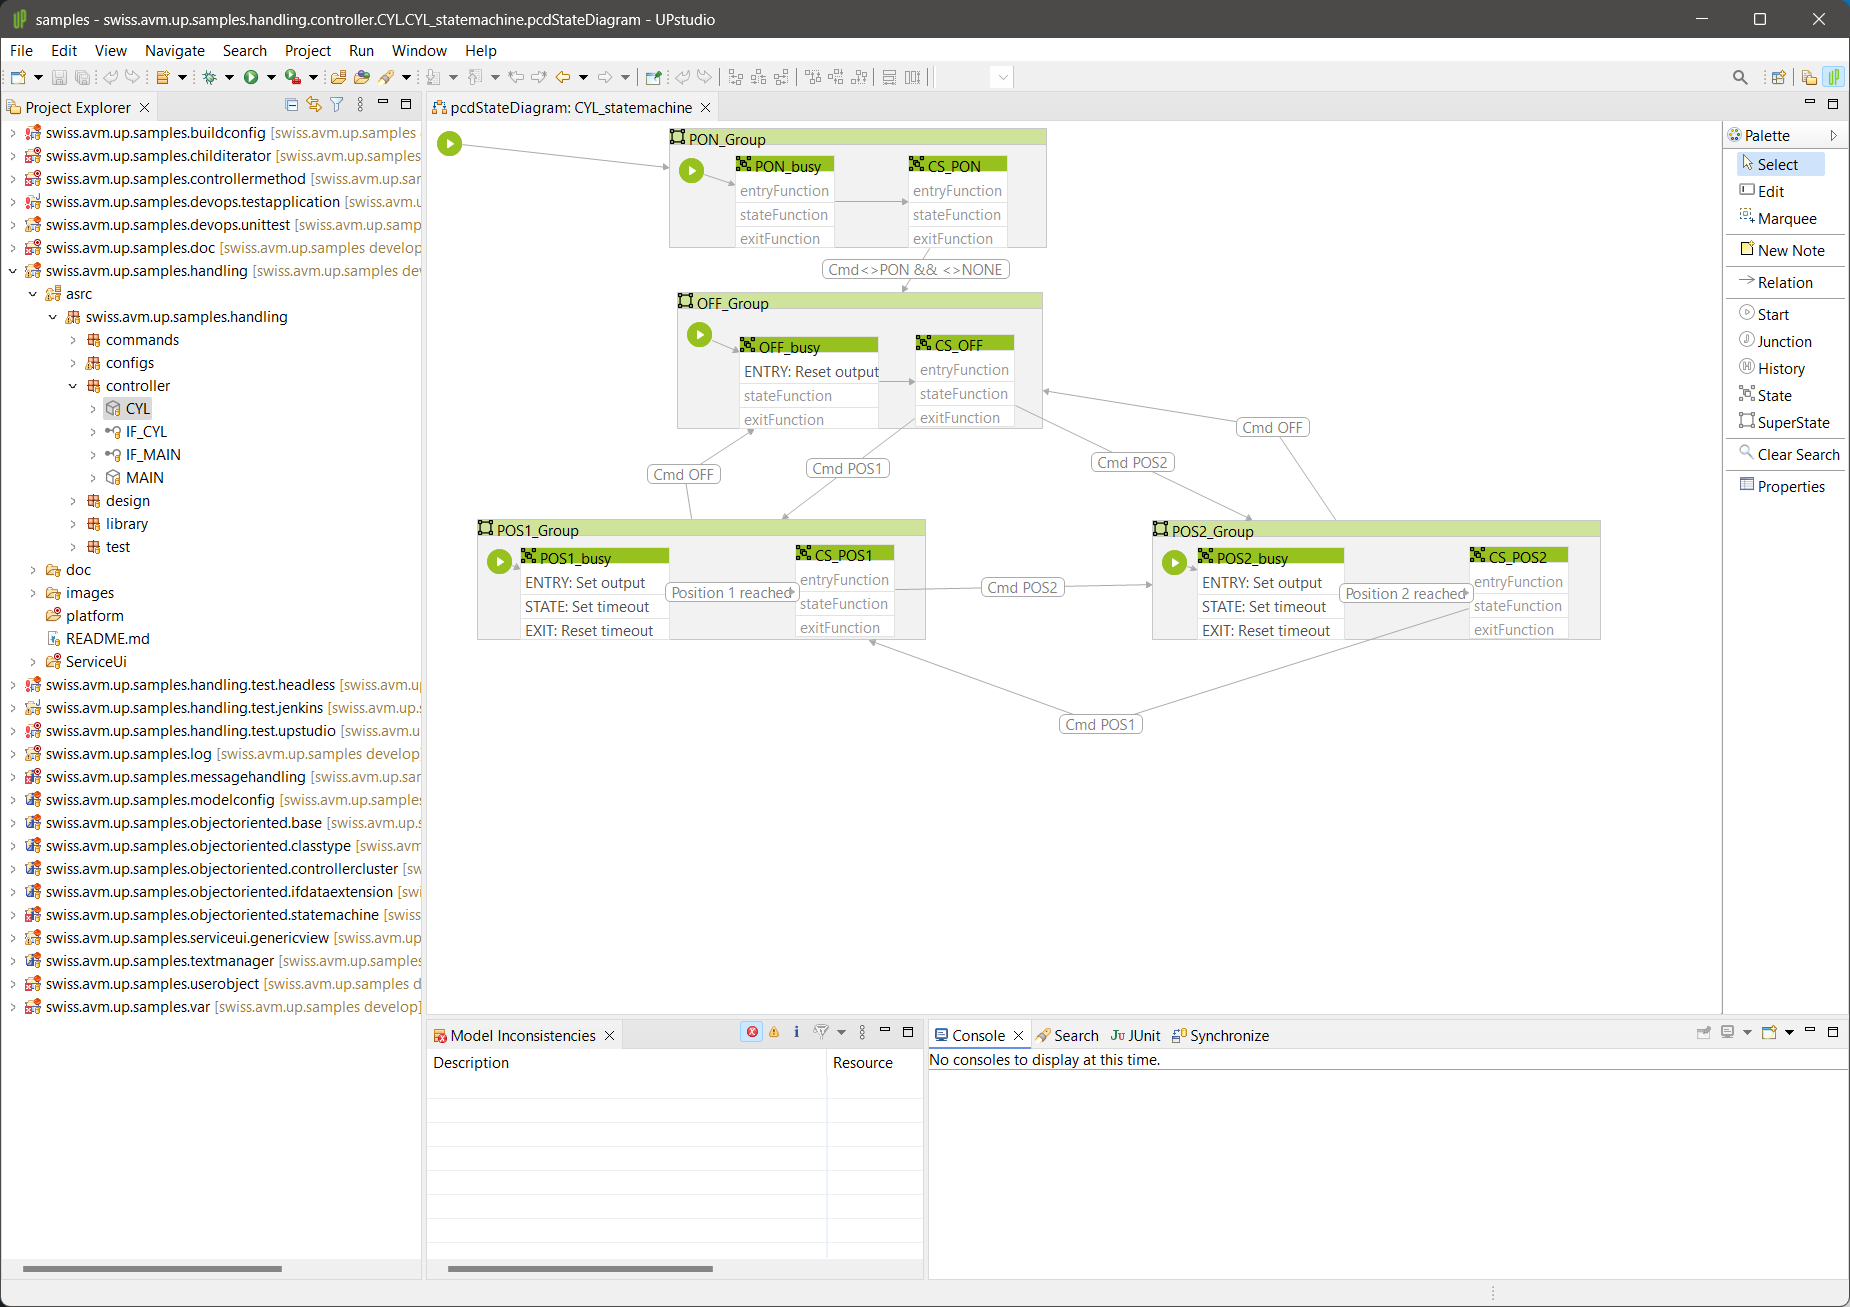The height and width of the screenshot is (1307, 1850).
Task: Collapse all in Project Explorer
Action: click(291, 105)
